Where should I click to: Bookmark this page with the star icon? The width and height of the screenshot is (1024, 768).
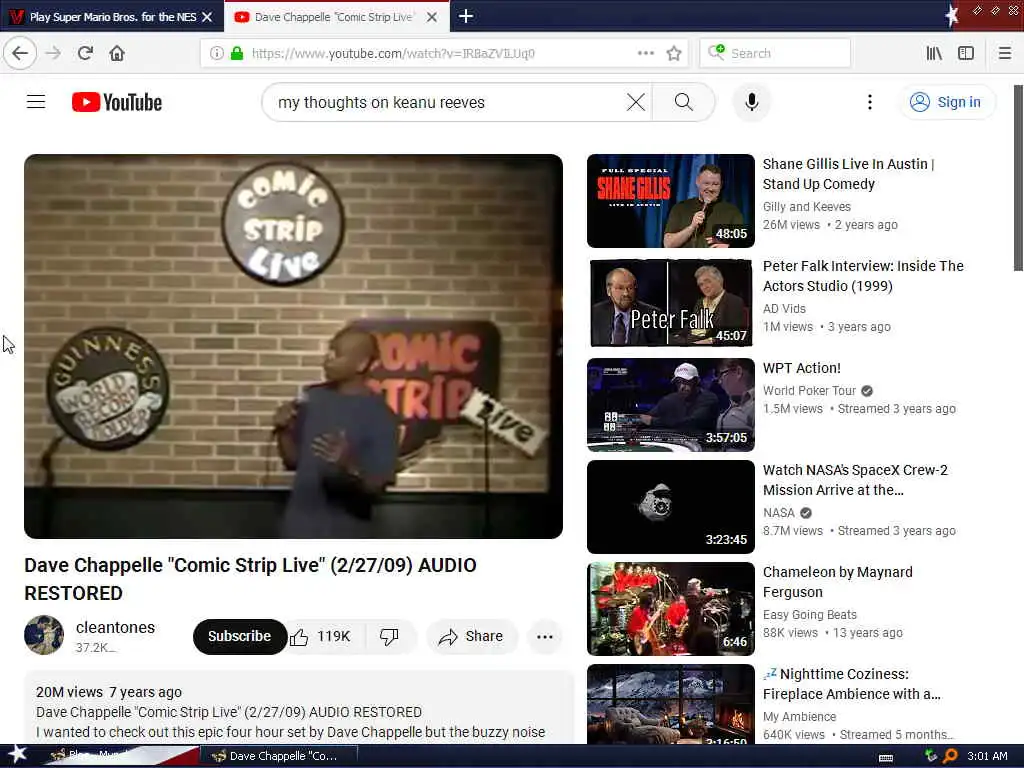click(x=674, y=54)
